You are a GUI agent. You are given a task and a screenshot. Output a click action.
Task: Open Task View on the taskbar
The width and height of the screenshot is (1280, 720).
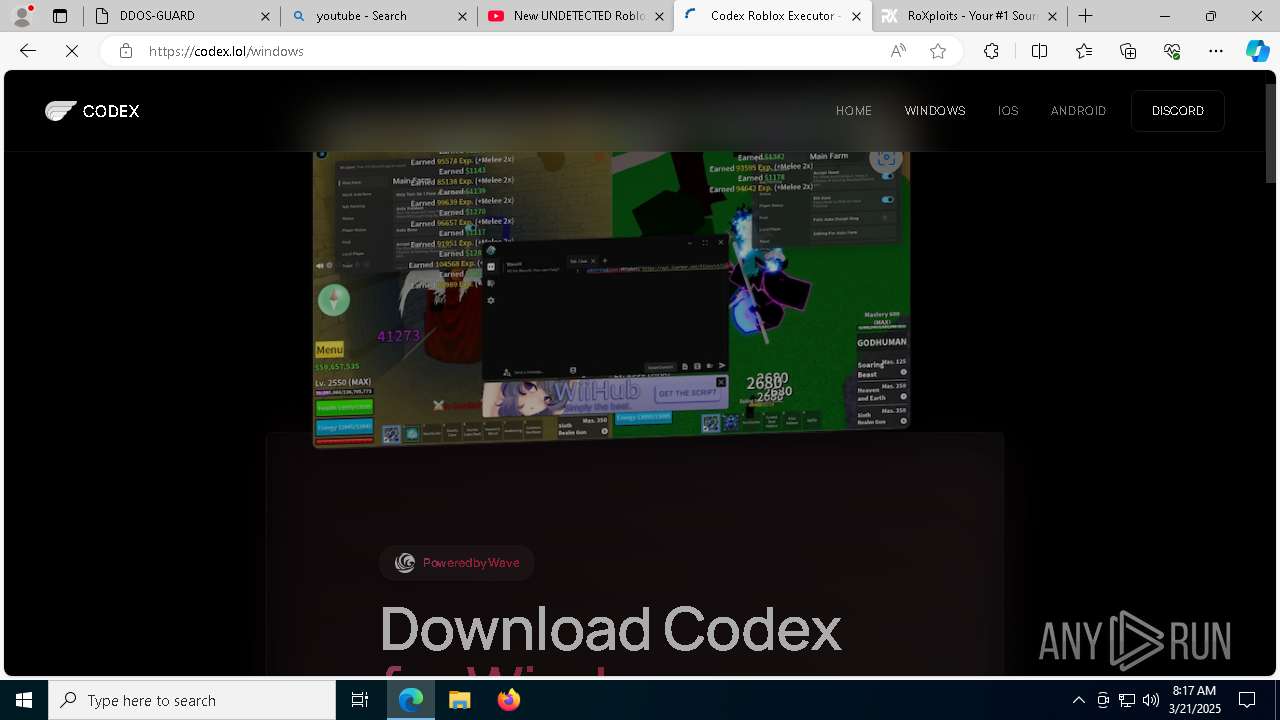360,700
